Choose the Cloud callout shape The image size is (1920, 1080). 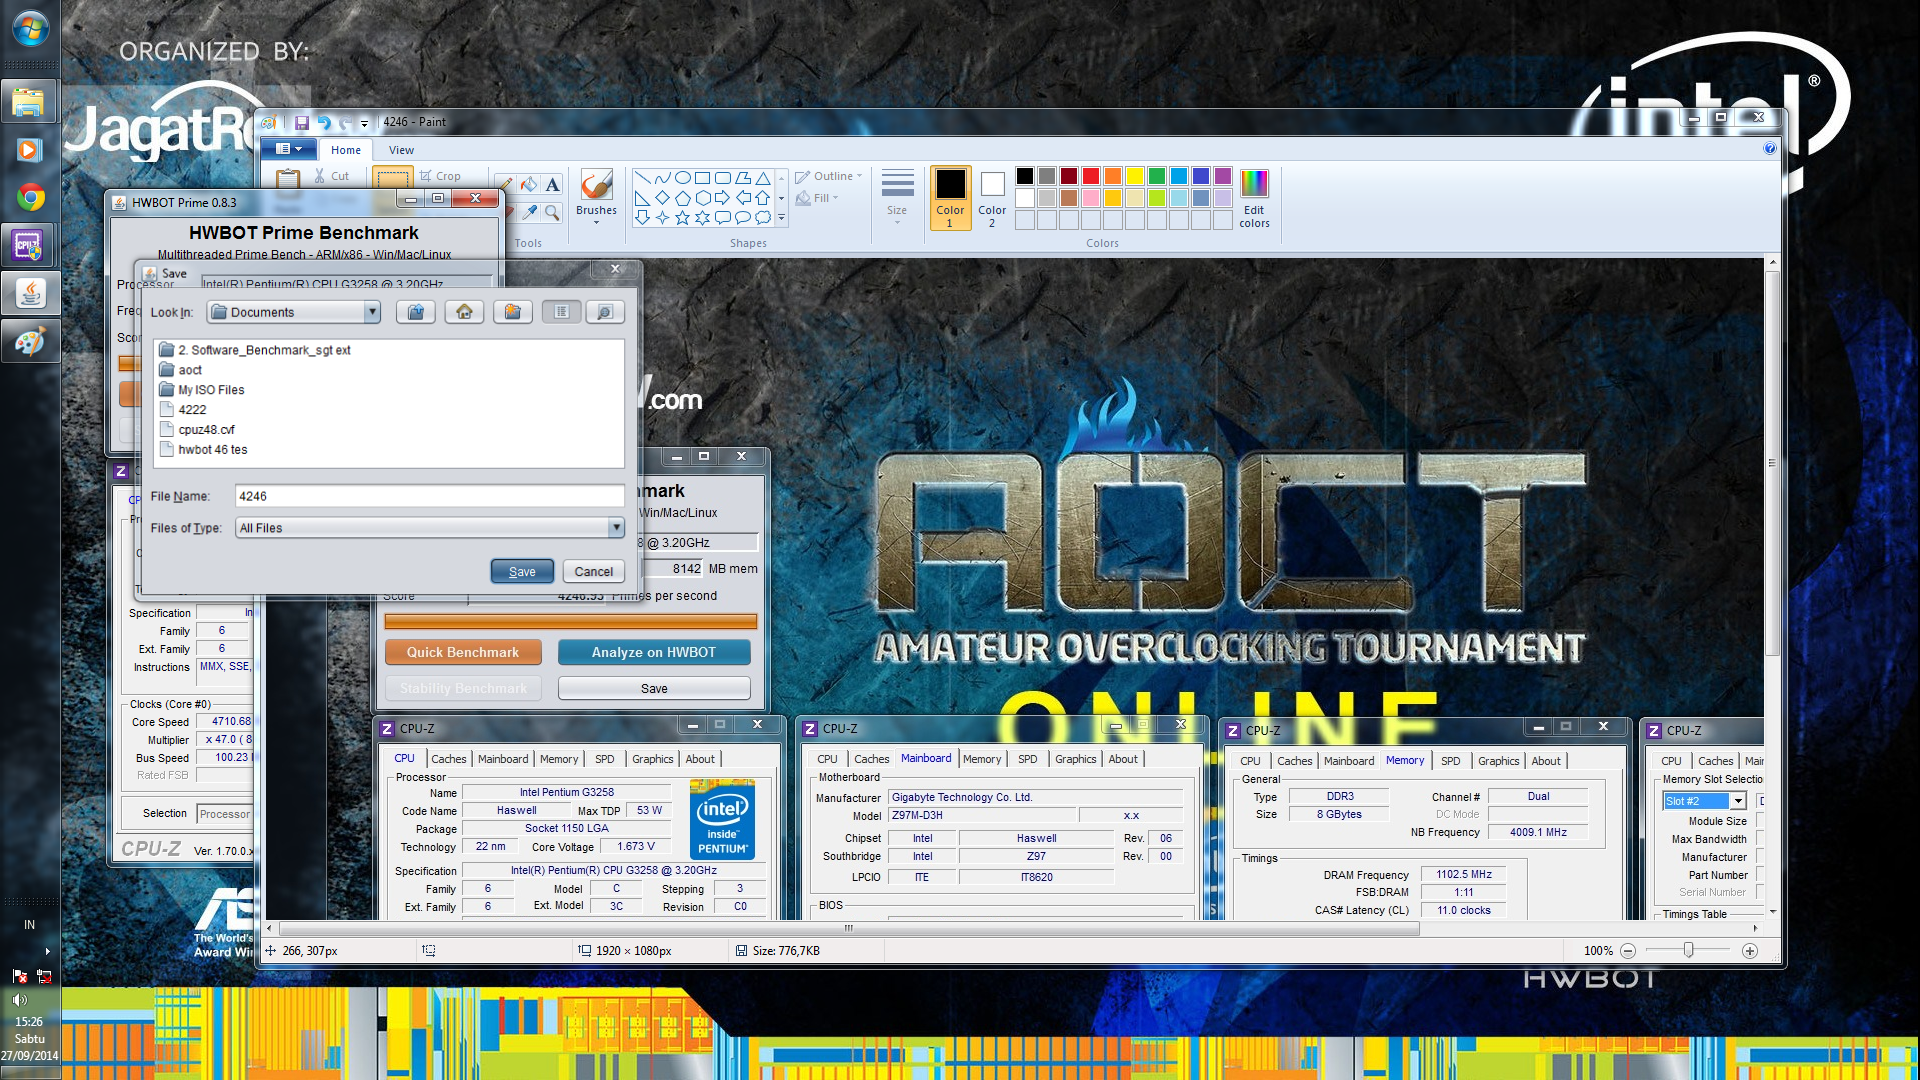point(762,217)
